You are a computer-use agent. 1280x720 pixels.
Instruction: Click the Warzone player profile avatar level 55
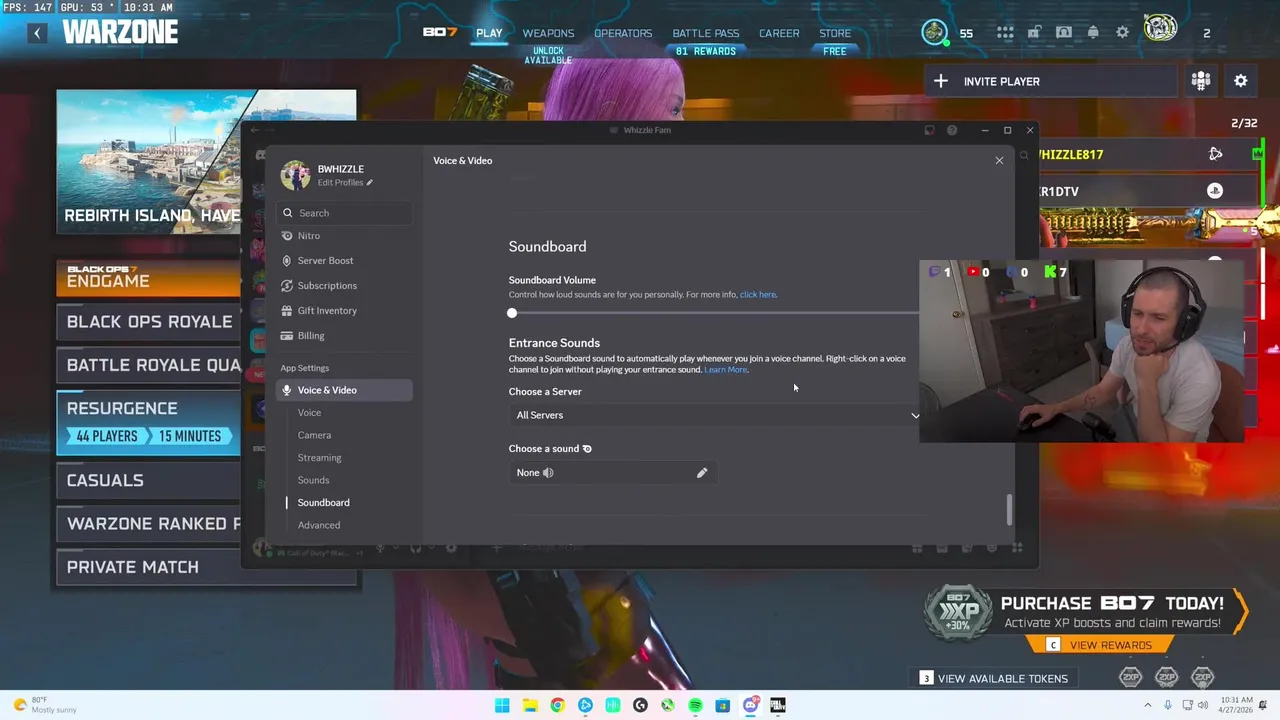click(935, 32)
